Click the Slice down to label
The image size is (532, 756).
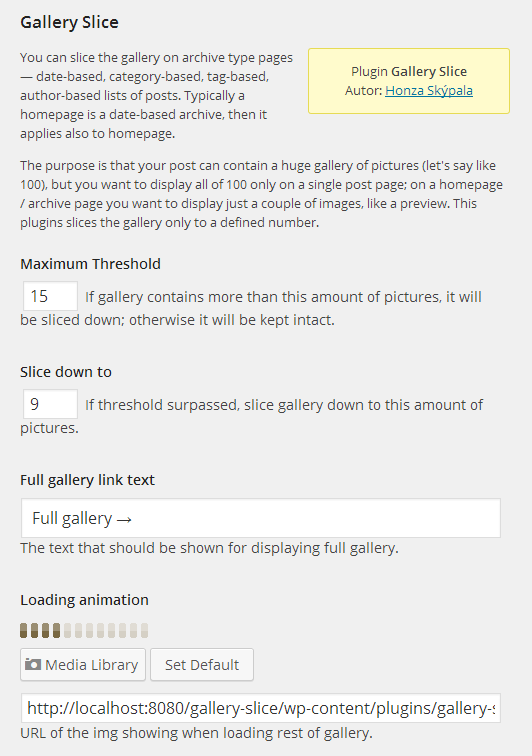coord(66,372)
